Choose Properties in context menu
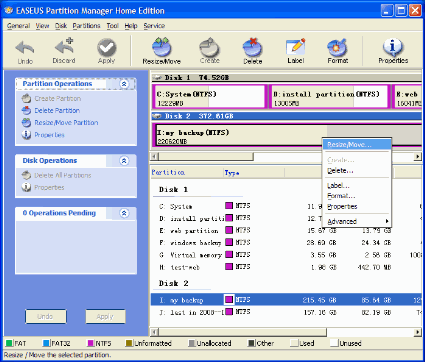This screenshot has width=425, height=362. pos(357,206)
